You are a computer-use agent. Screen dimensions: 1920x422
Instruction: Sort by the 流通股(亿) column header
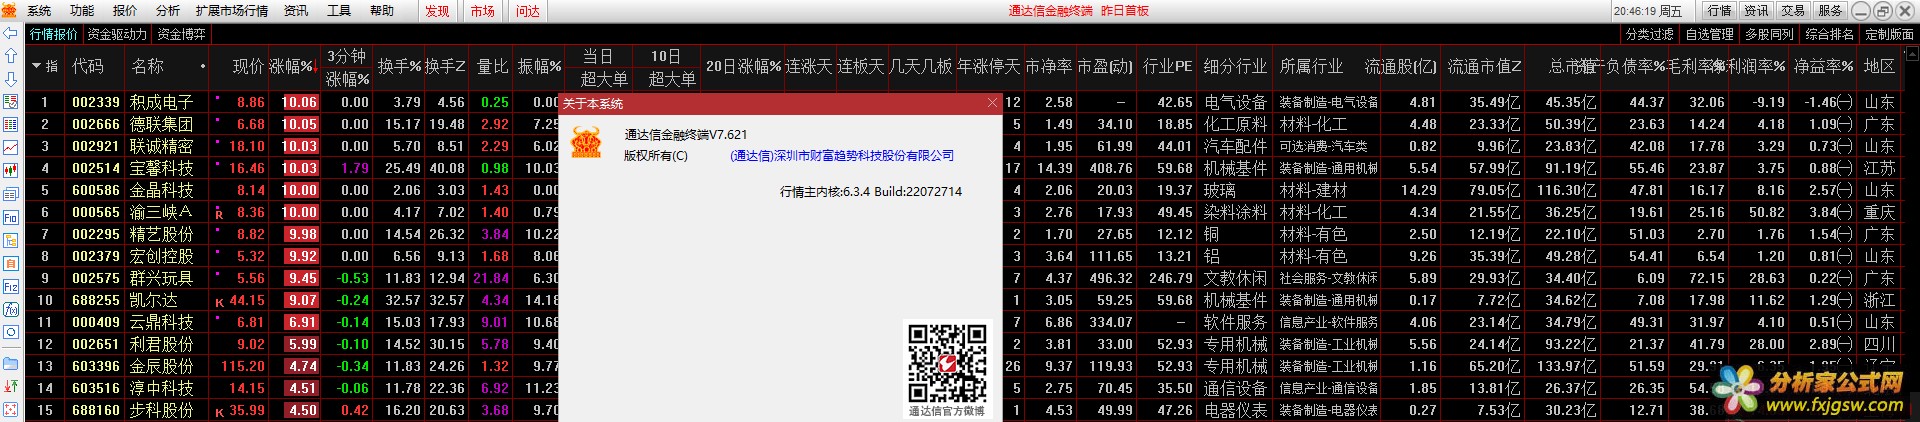point(1400,67)
